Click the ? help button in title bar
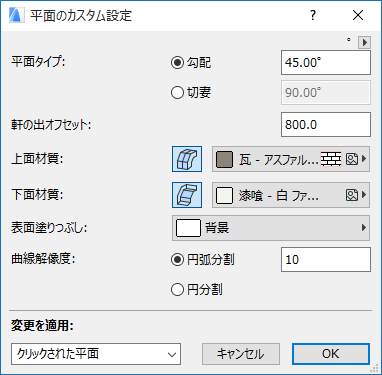 point(313,15)
